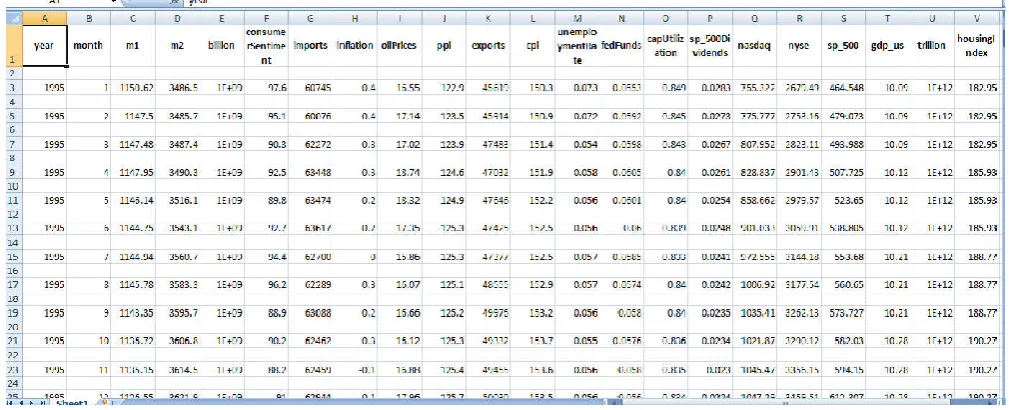Image resolution: width=1009 pixels, height=410 pixels.
Task: Click column letter A header
Action: (44, 19)
